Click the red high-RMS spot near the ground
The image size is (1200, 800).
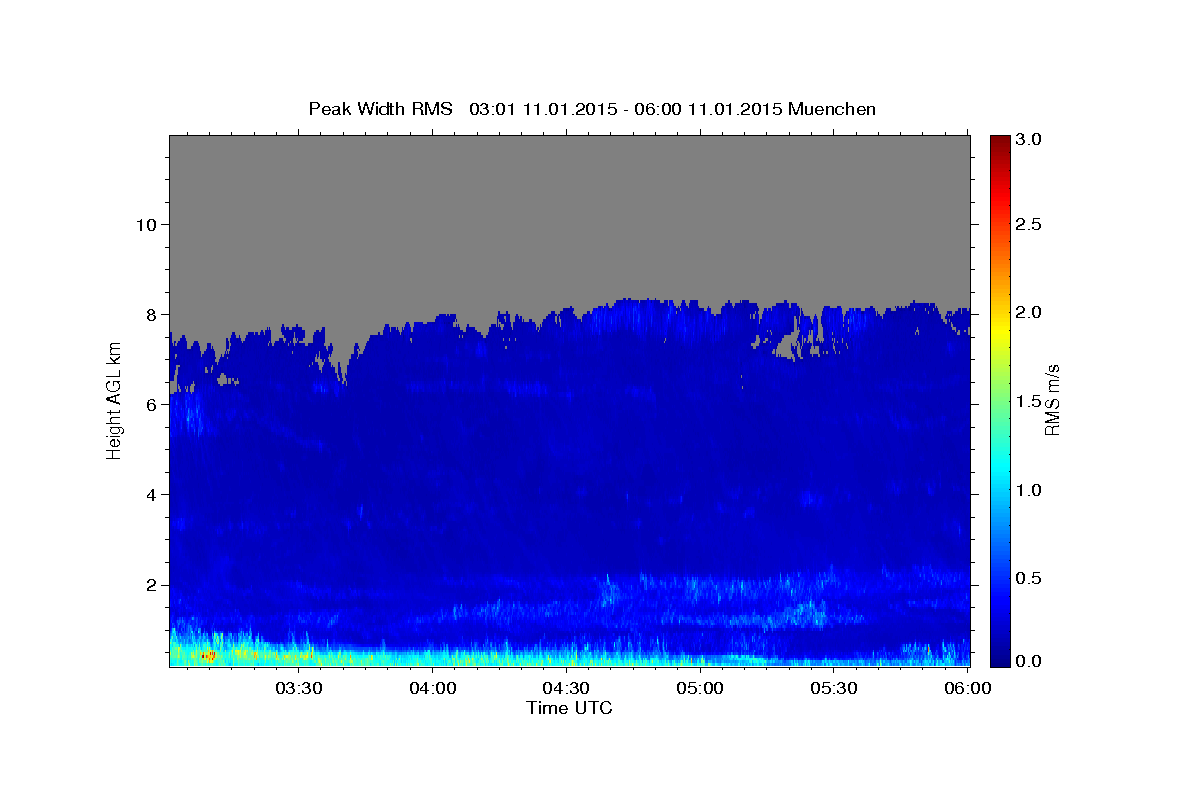208,655
